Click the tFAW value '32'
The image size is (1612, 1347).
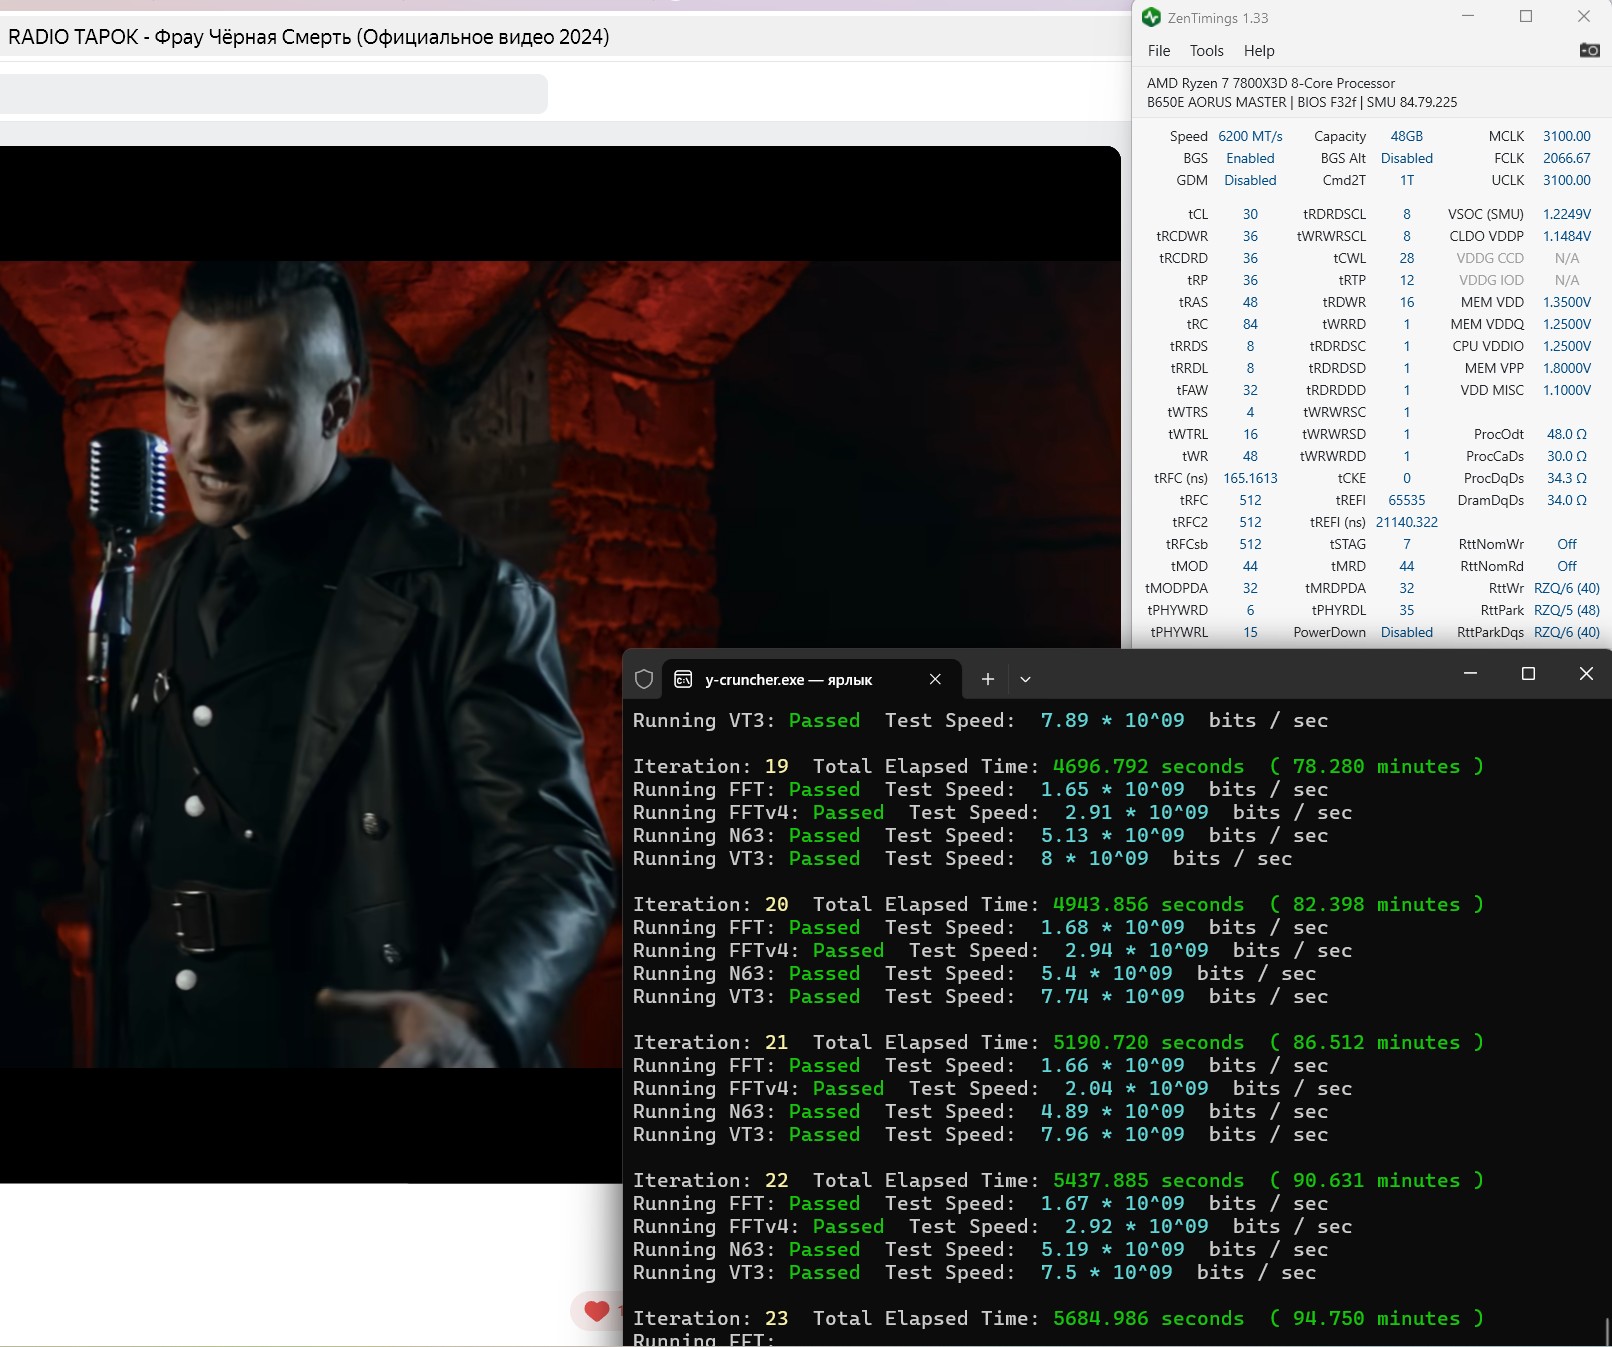tap(1250, 390)
